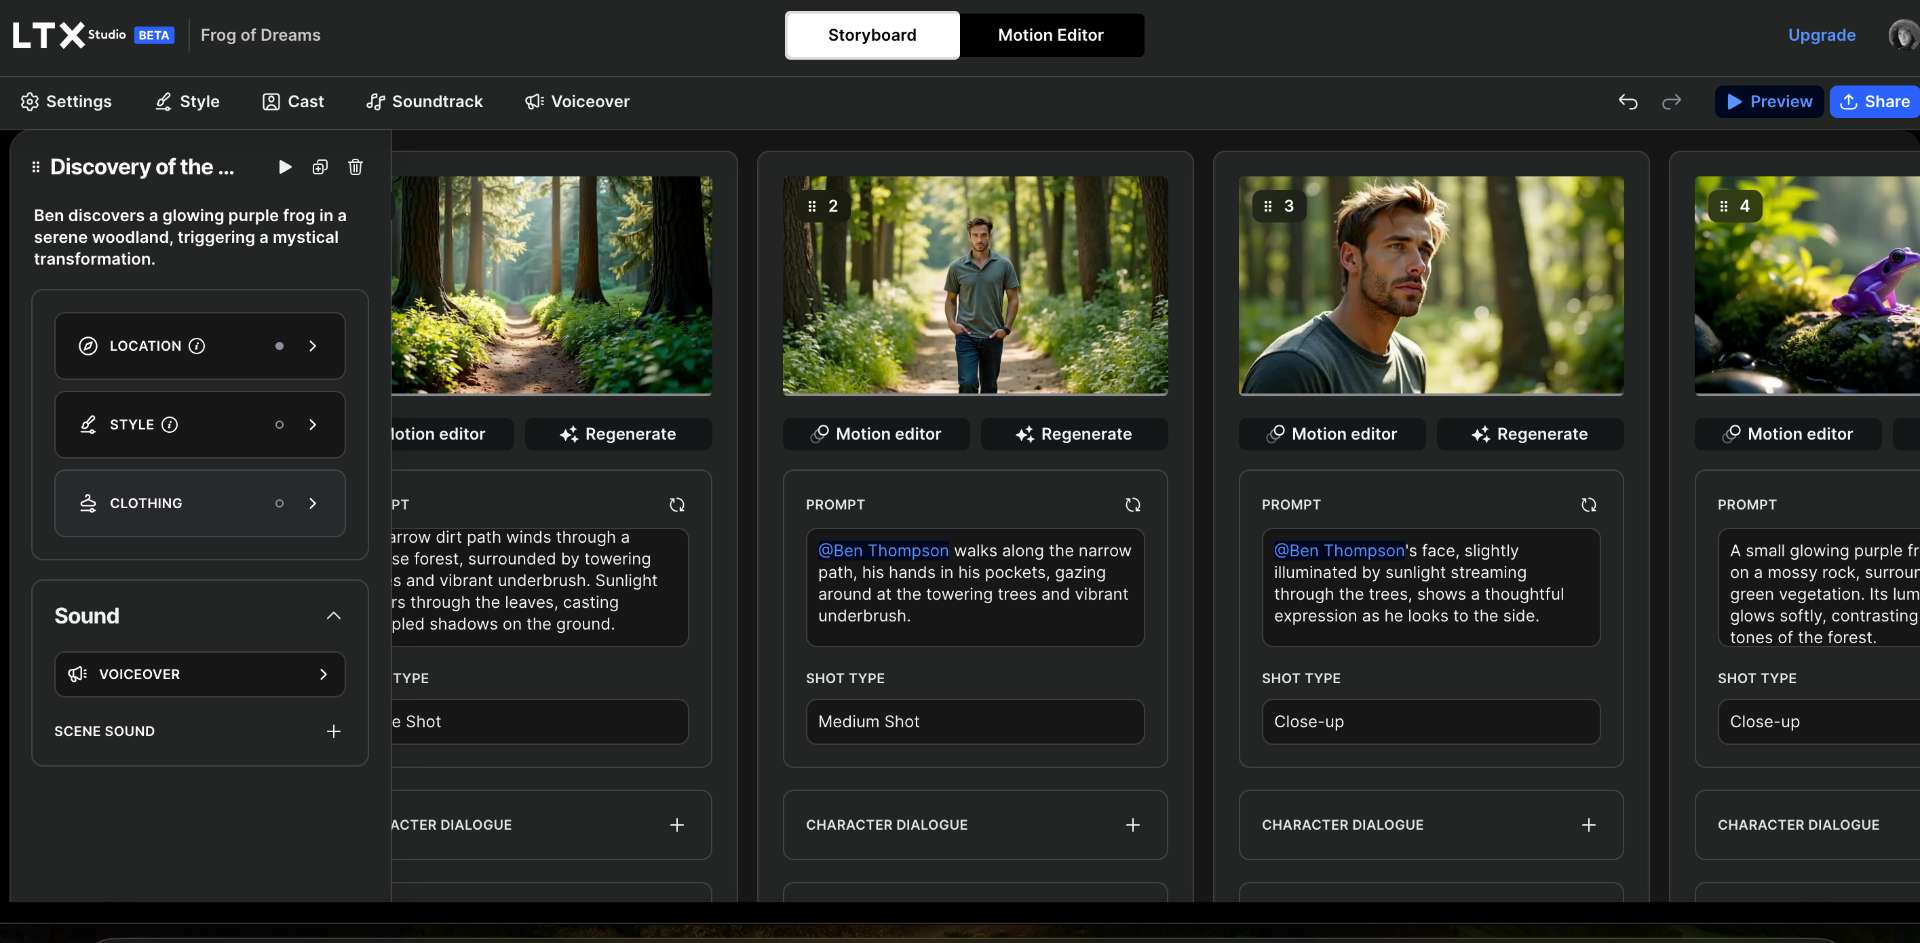Undo the last action
Viewport: 1920px width, 943px height.
pyautogui.click(x=1628, y=101)
